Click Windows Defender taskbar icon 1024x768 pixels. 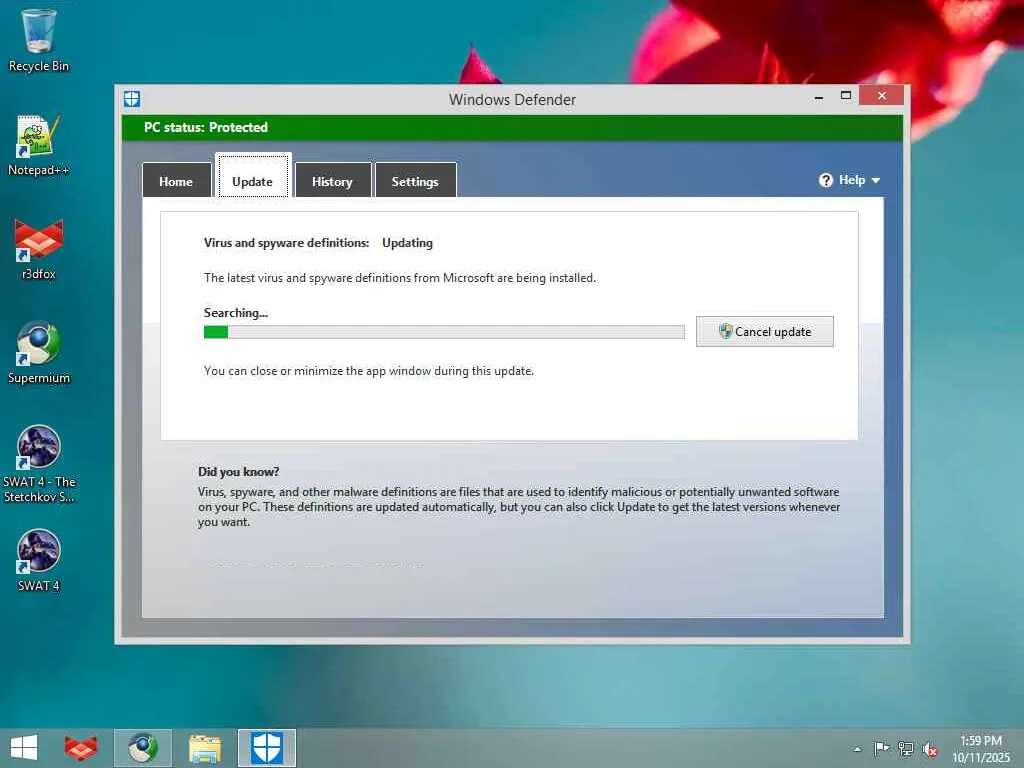click(x=266, y=748)
